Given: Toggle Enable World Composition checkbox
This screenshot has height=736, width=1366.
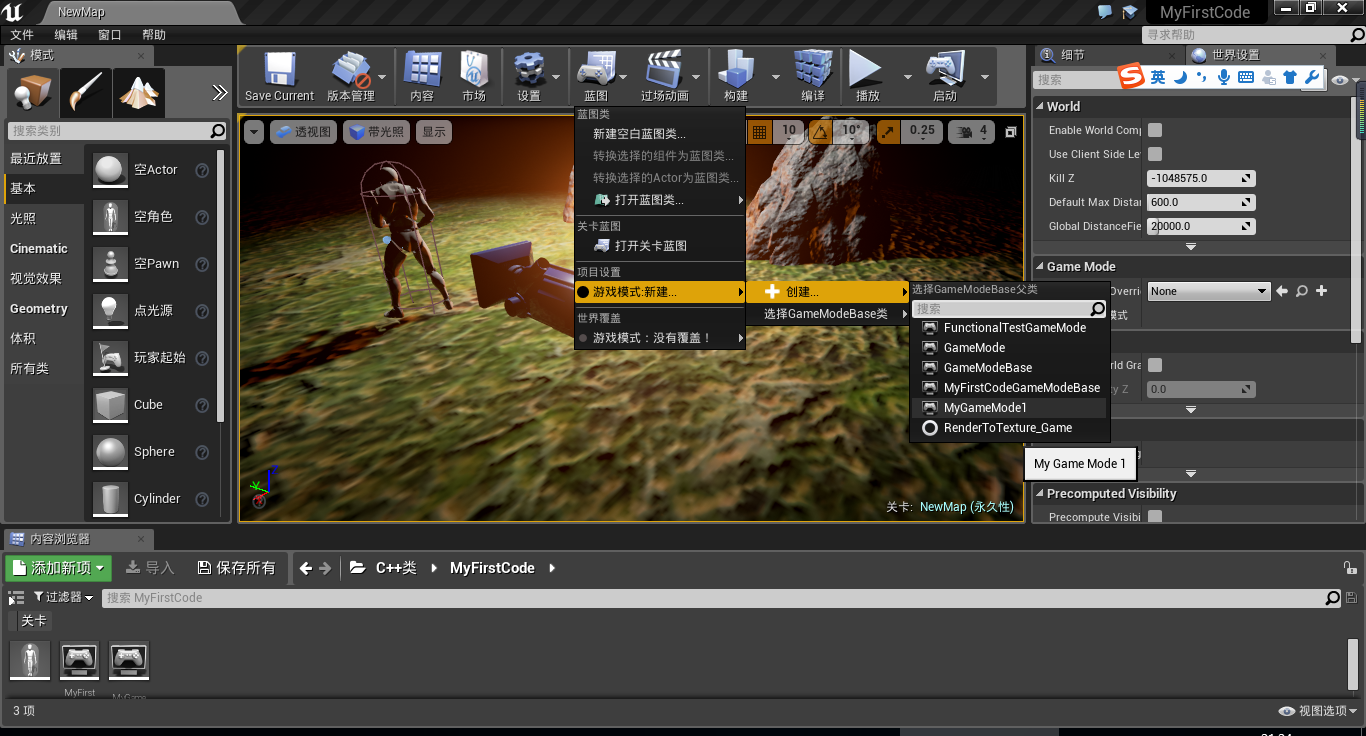Looking at the screenshot, I should pos(1155,130).
